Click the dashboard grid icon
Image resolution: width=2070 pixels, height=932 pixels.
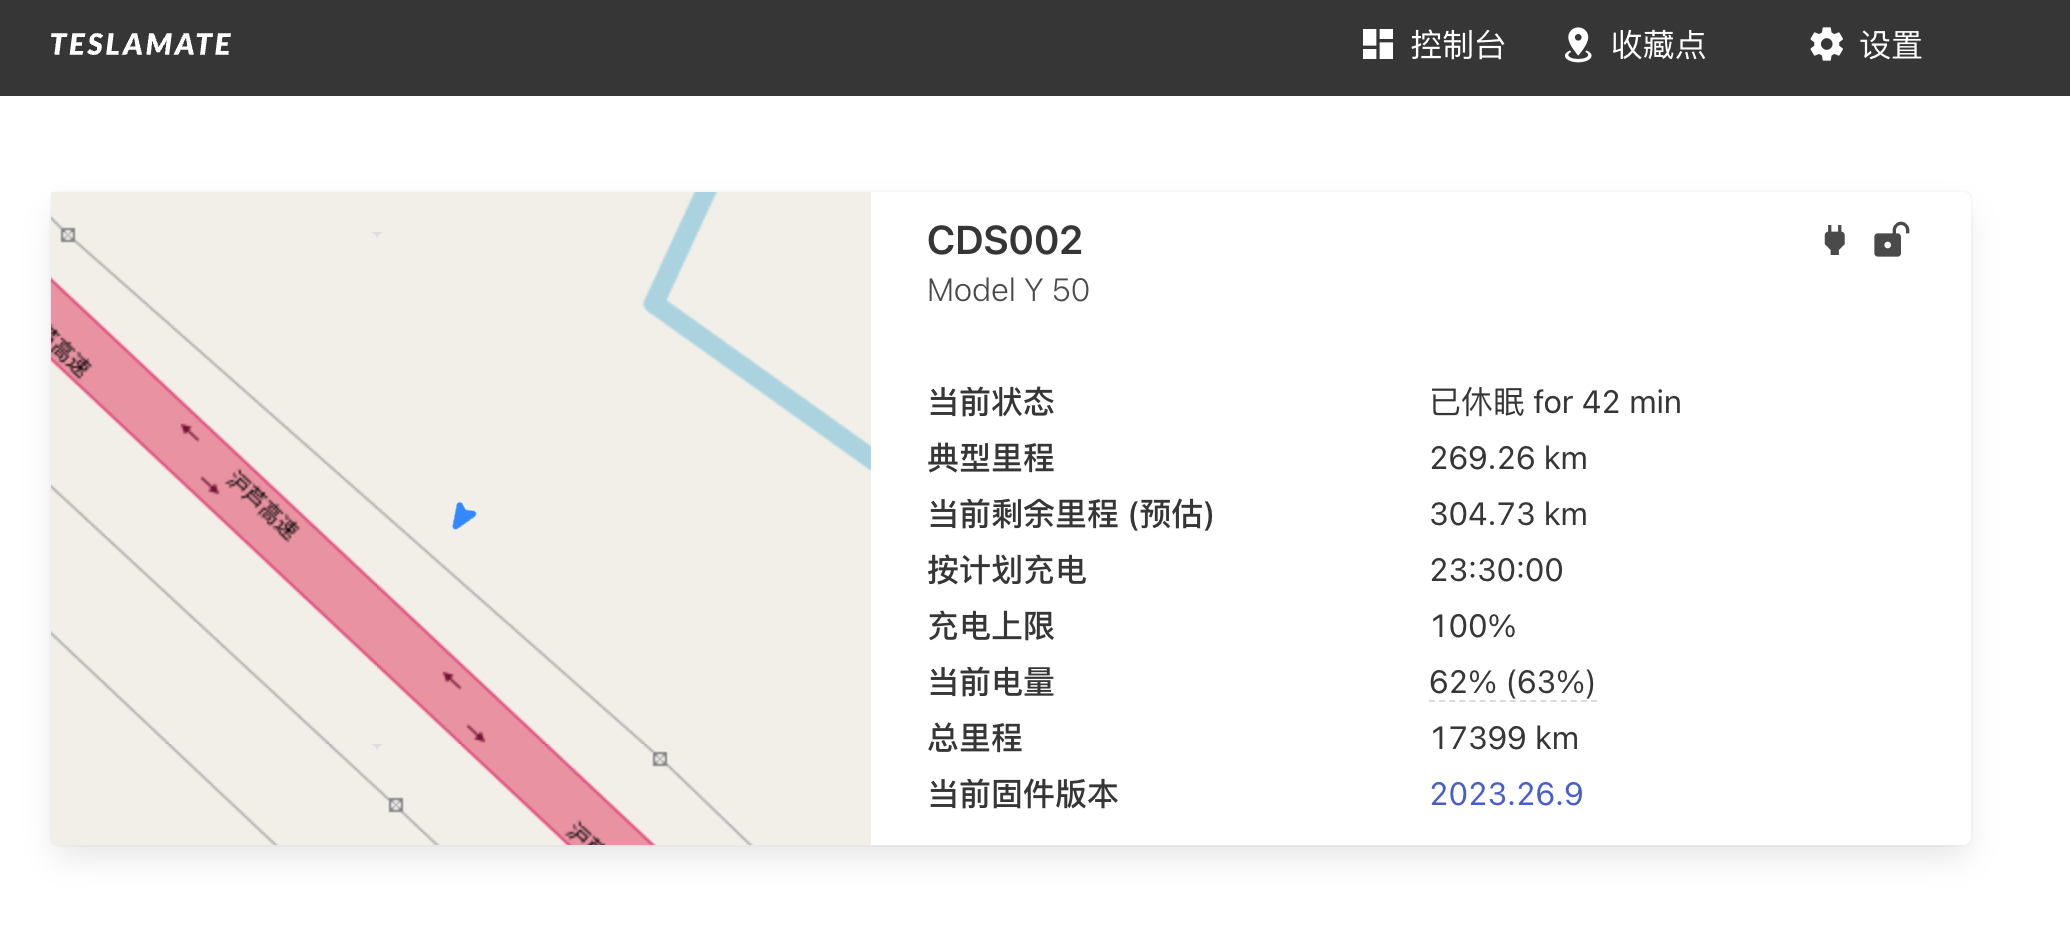(x=1378, y=44)
